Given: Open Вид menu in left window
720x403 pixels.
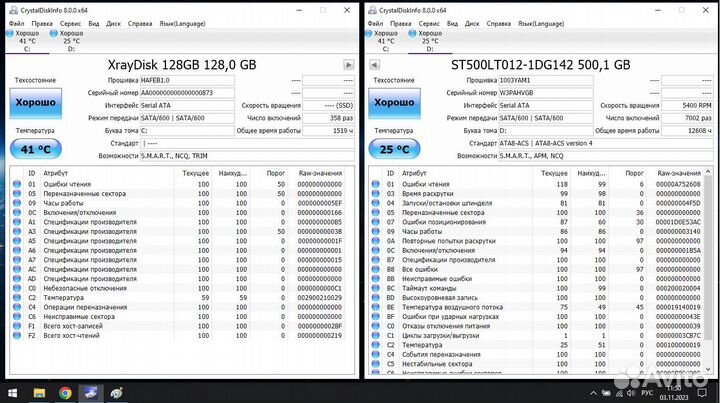Looking at the screenshot, I should point(94,23).
